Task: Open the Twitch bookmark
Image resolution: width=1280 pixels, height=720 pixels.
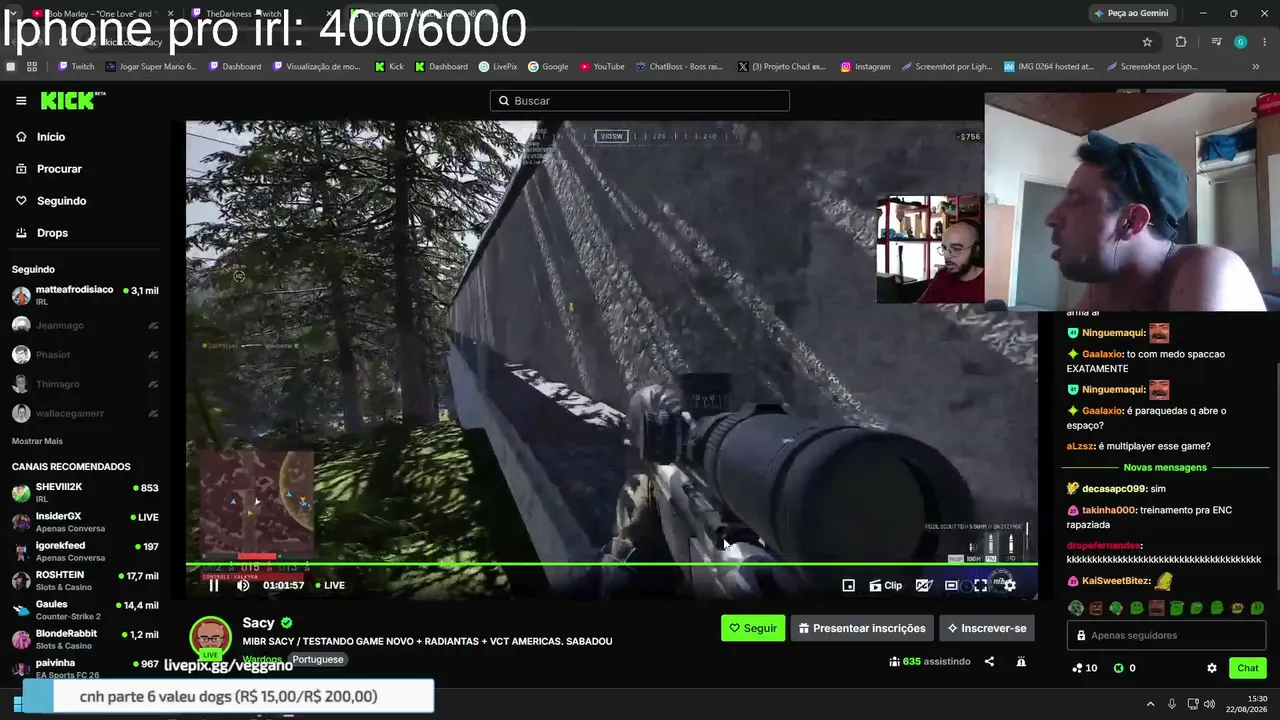Action: 76,67
